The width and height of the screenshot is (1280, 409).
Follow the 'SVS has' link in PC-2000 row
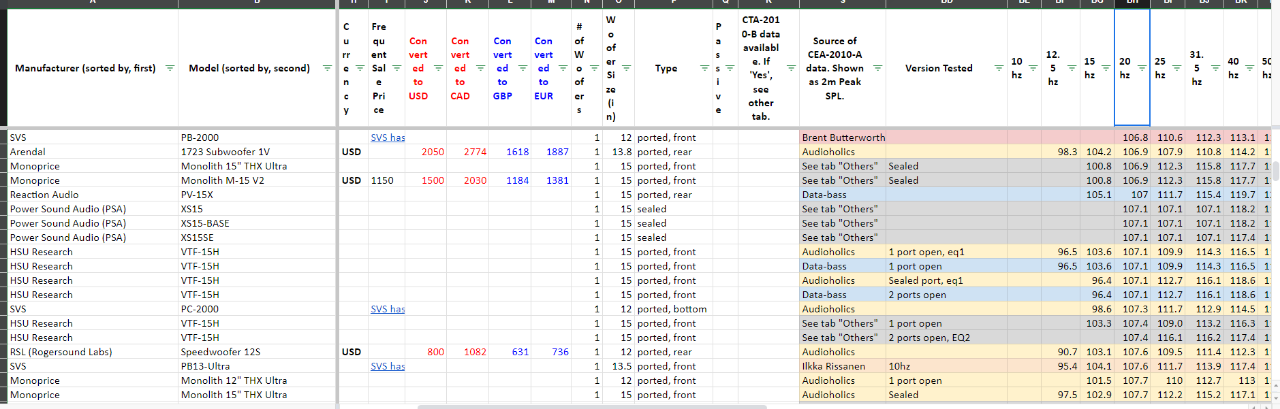[x=387, y=309]
